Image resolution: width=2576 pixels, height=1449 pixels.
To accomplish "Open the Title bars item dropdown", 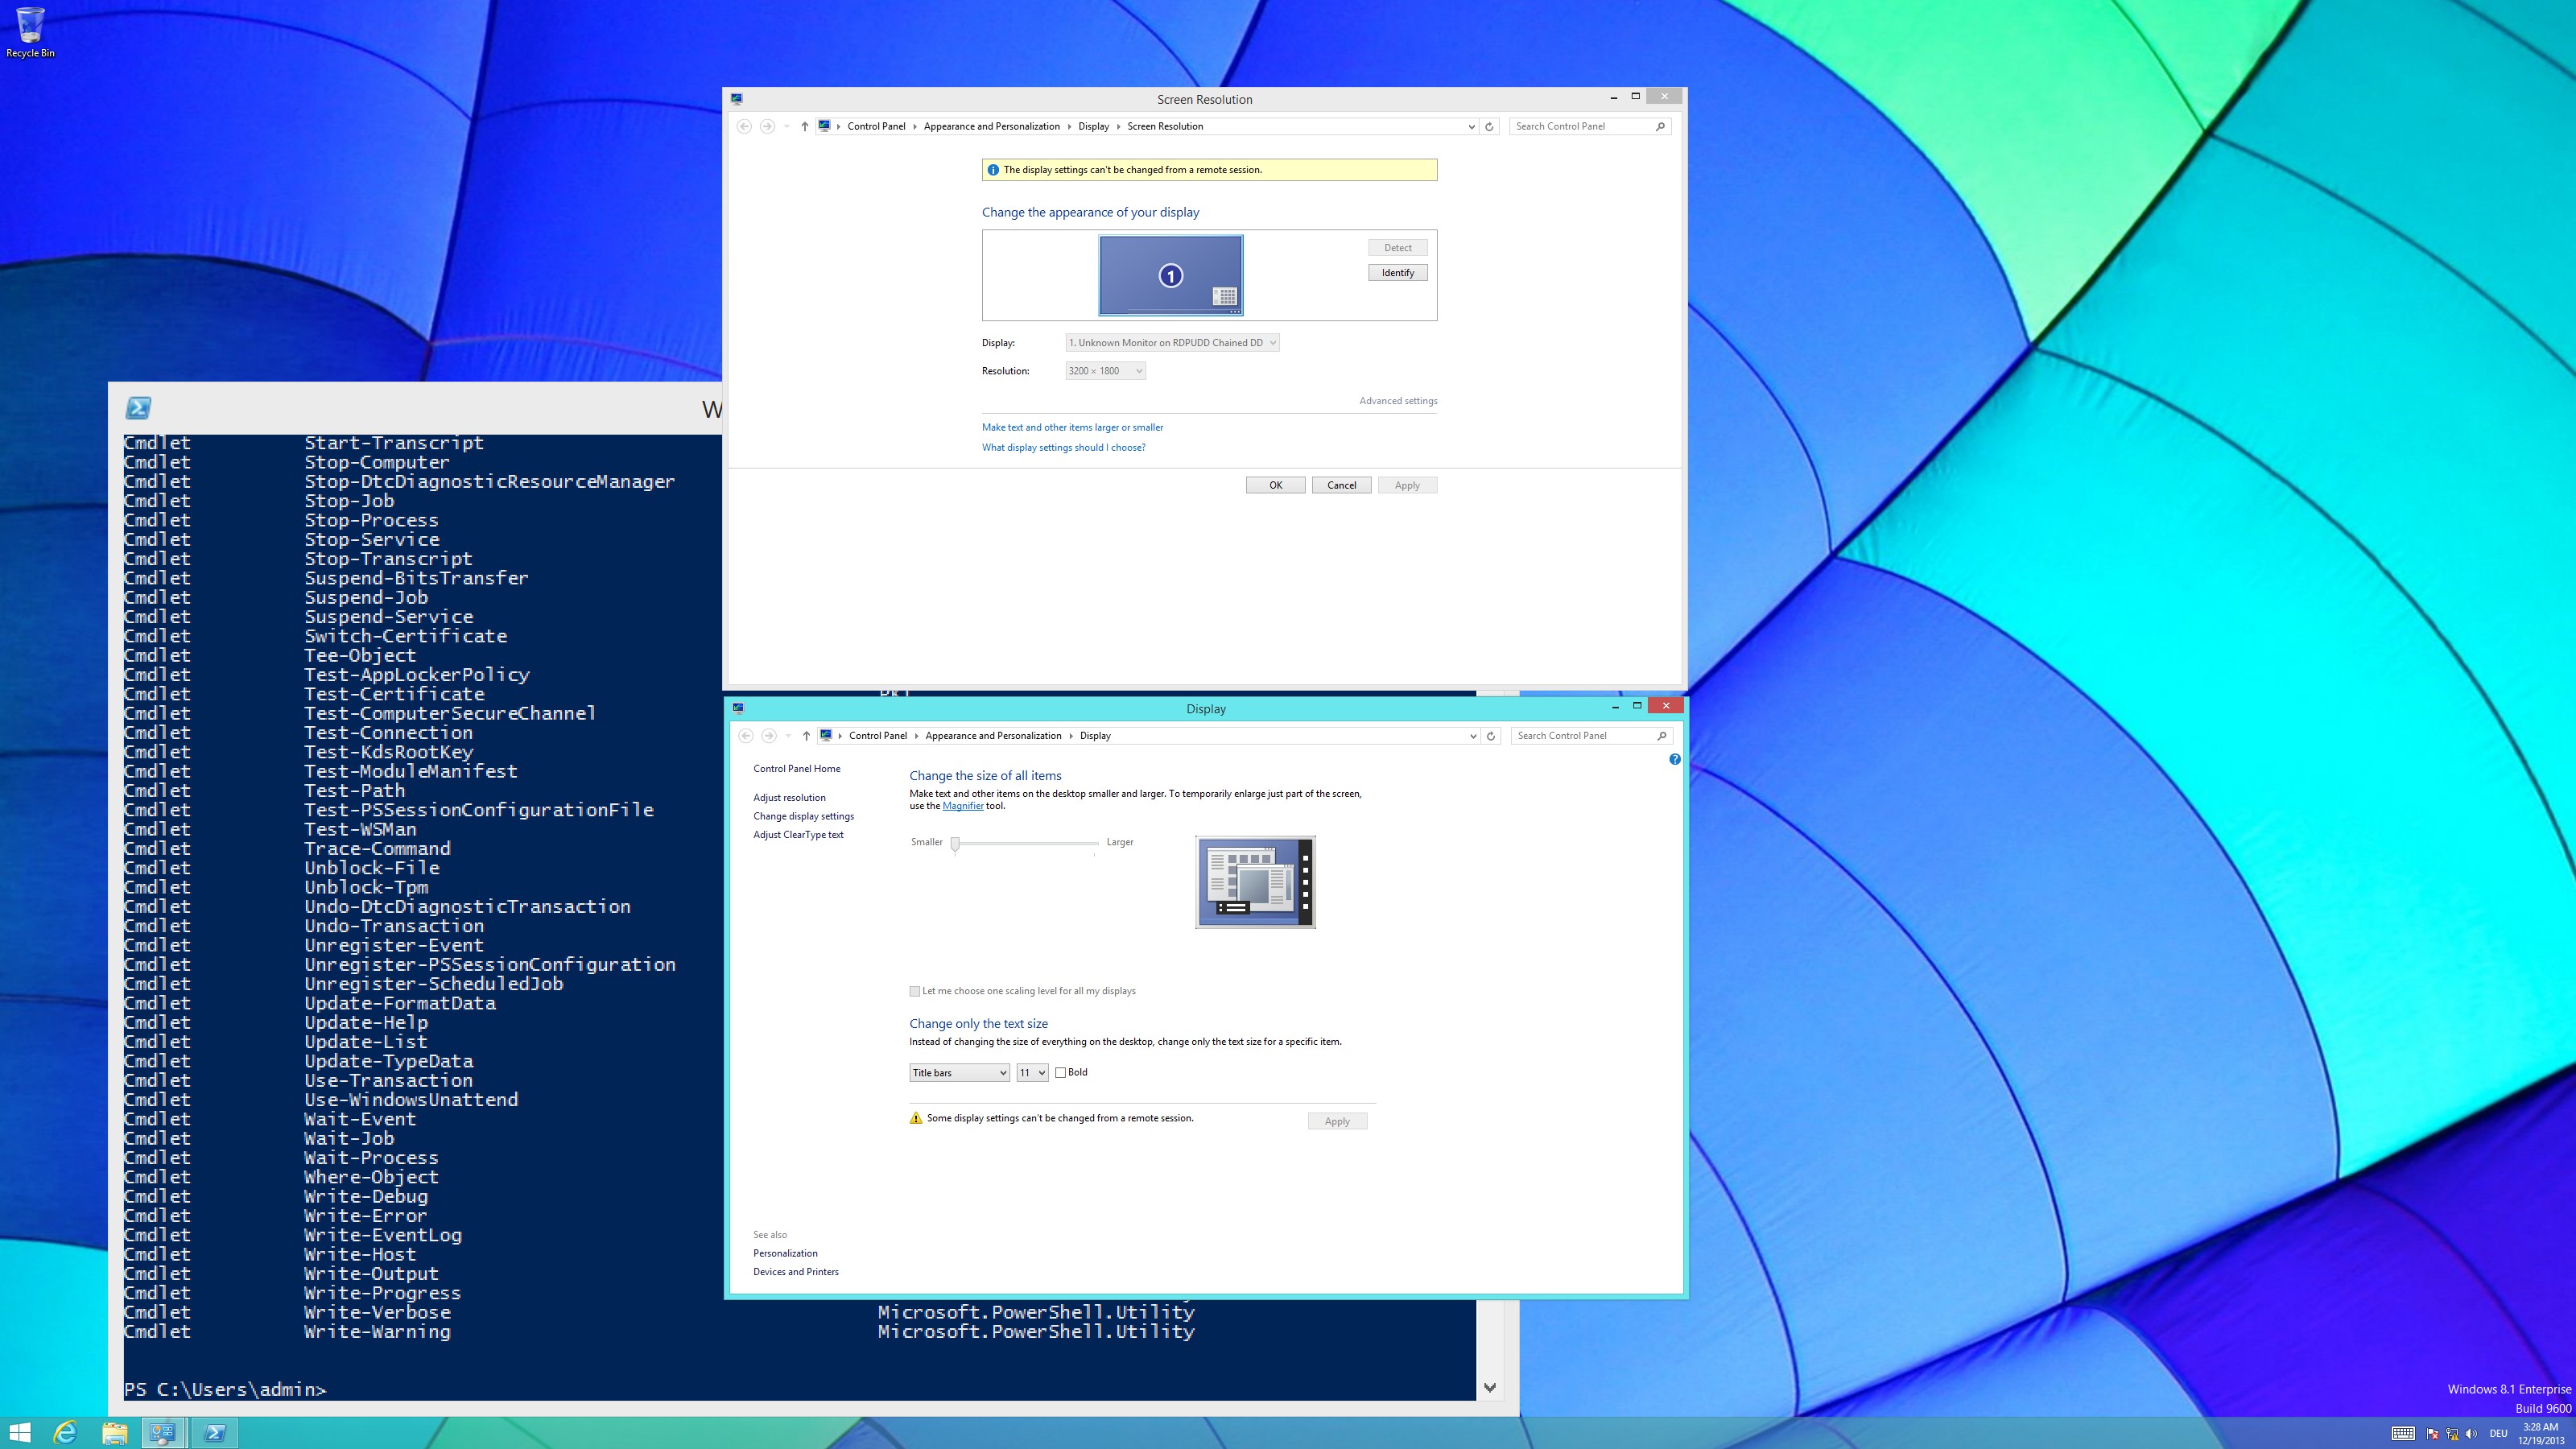I will pos(959,1072).
